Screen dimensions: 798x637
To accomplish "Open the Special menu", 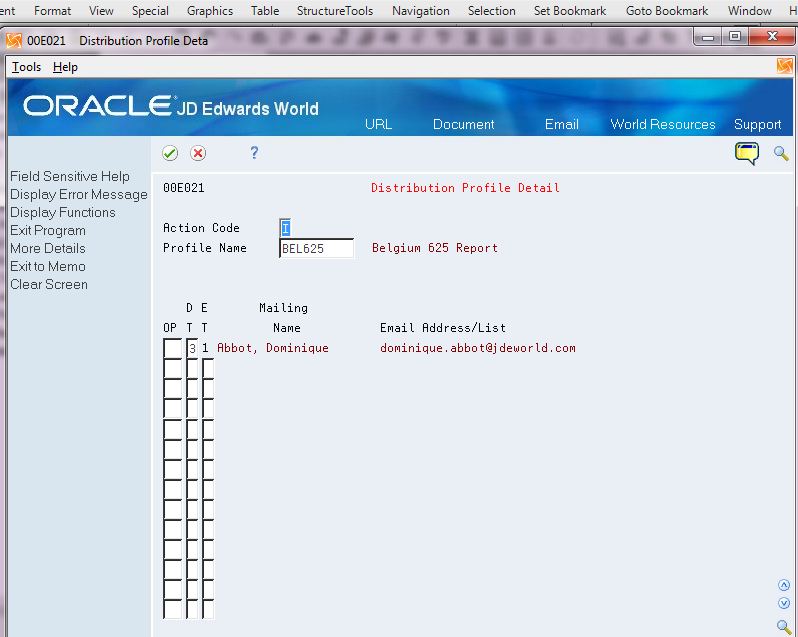I will 150,11.
